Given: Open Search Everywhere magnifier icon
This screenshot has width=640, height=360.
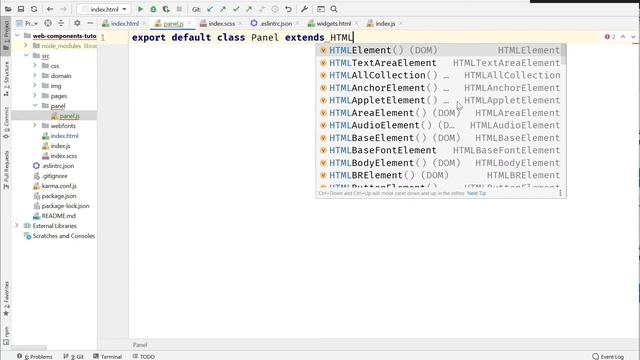Looking at the screenshot, I should (334, 9).
